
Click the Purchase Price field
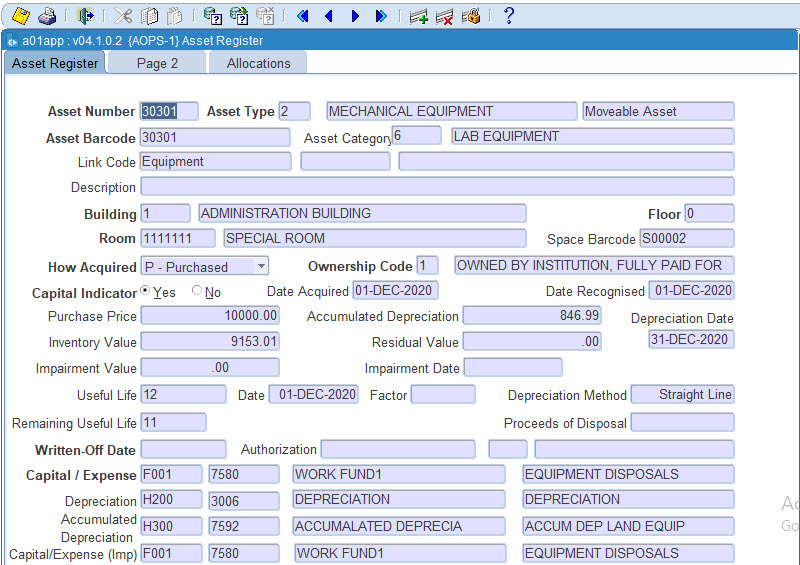coord(210,316)
